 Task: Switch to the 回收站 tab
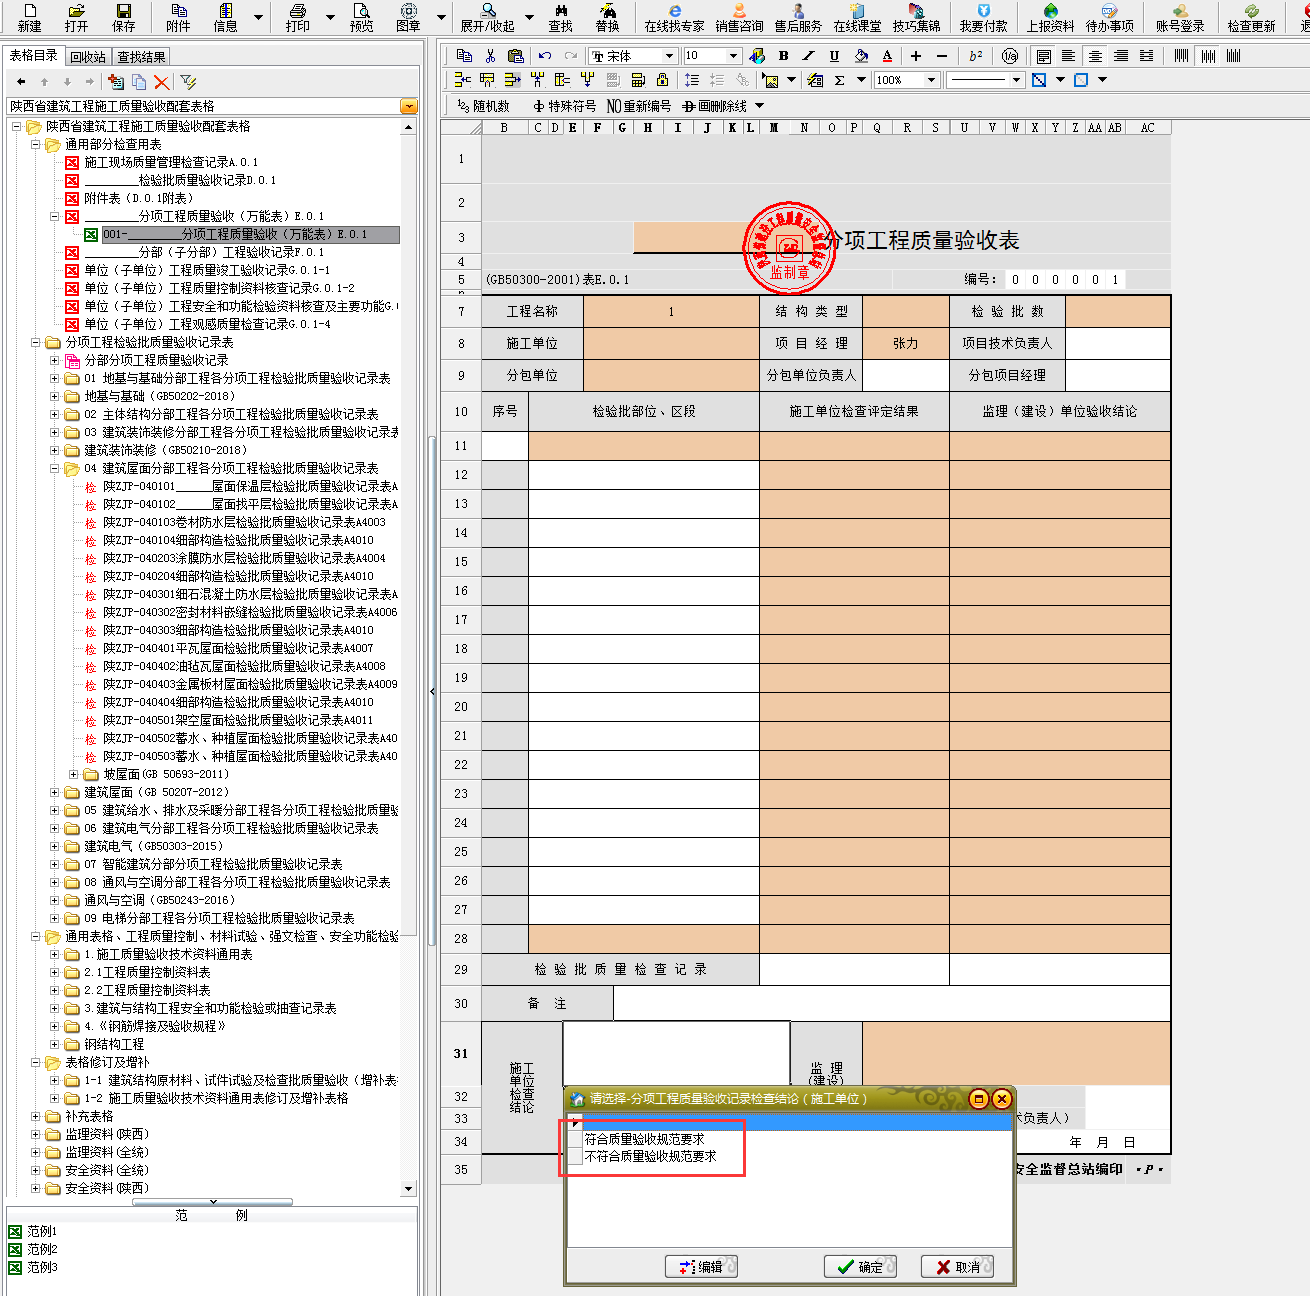tap(88, 57)
